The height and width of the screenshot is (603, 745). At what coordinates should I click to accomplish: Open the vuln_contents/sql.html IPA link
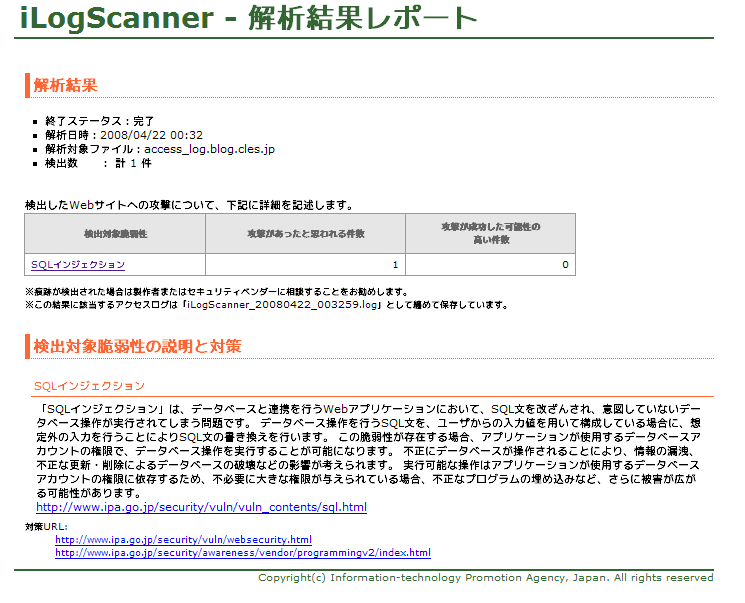[201, 507]
